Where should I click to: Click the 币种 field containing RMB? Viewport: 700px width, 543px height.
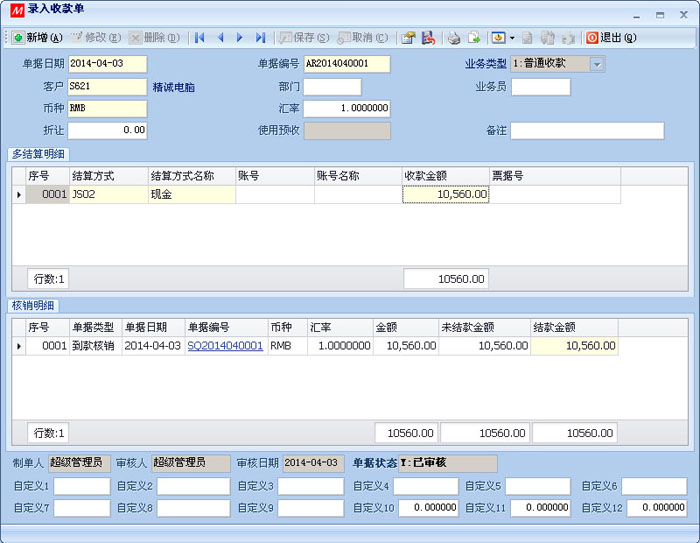click(108, 109)
